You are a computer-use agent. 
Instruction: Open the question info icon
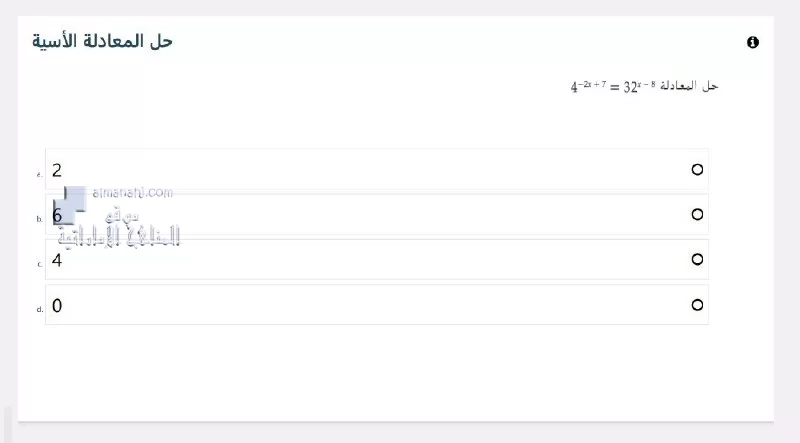pyautogui.click(x=753, y=42)
